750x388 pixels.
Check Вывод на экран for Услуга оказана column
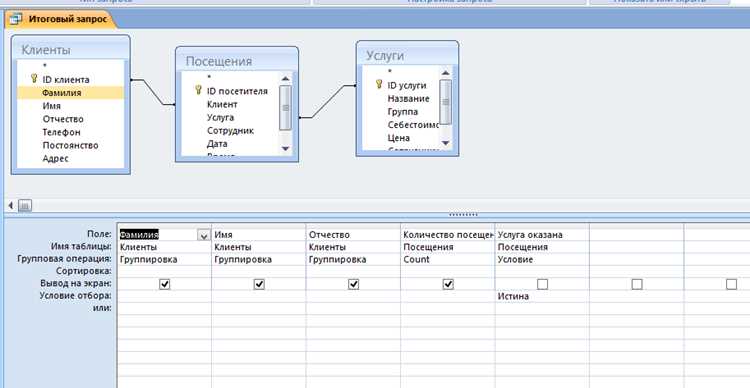[x=542, y=284]
